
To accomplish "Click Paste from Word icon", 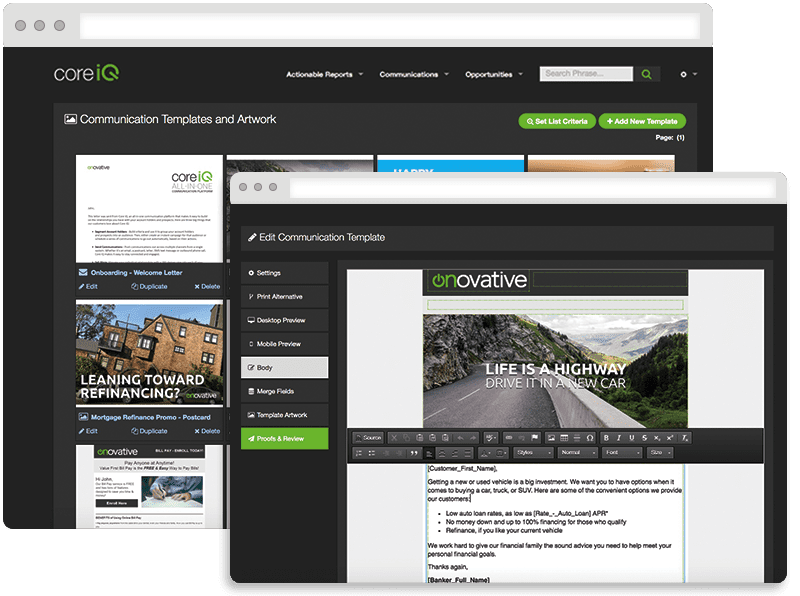I will (445, 438).
